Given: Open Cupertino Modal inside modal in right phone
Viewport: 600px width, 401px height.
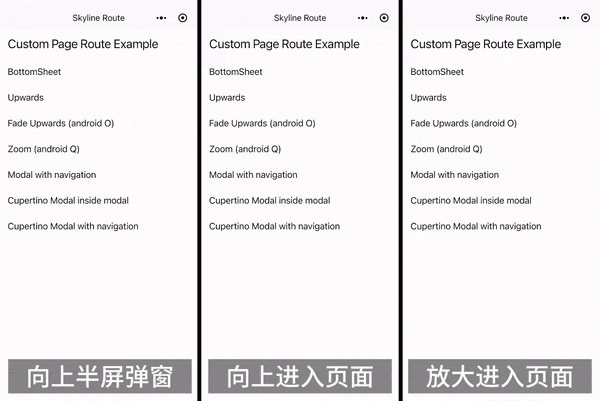Looking at the screenshot, I should [471, 200].
